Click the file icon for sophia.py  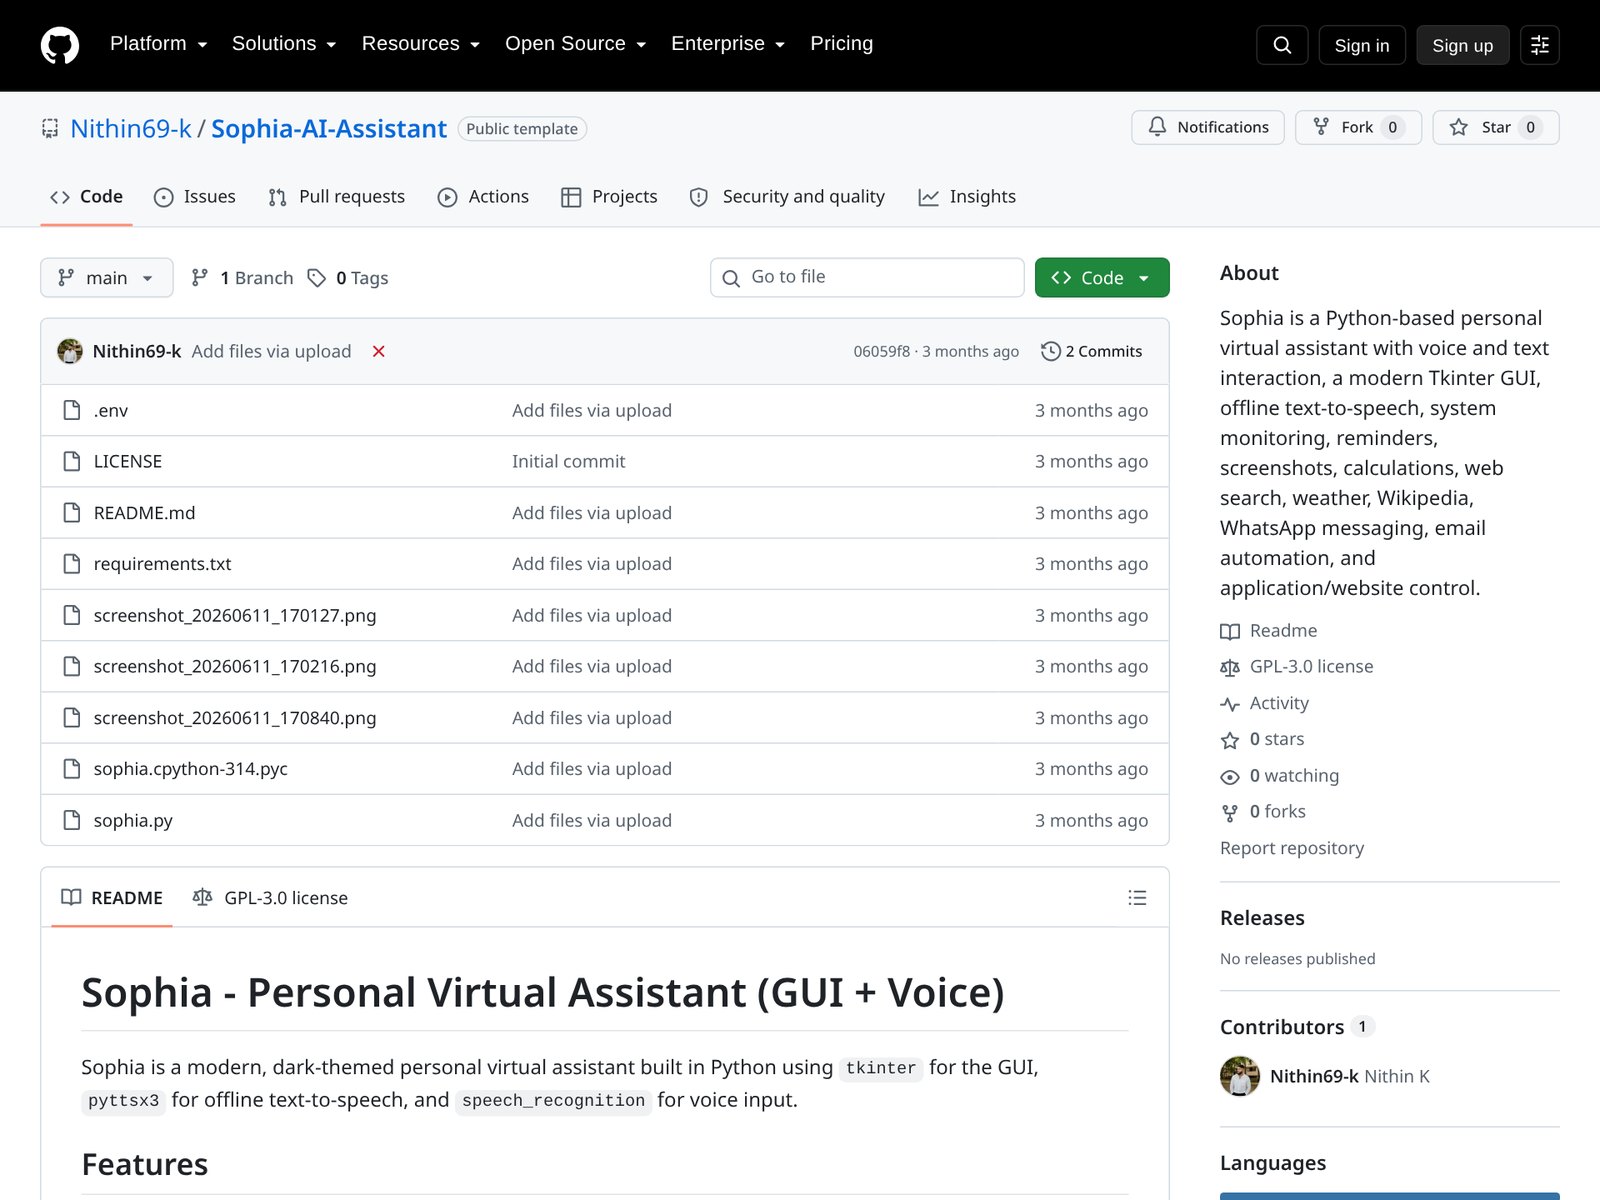[72, 820]
